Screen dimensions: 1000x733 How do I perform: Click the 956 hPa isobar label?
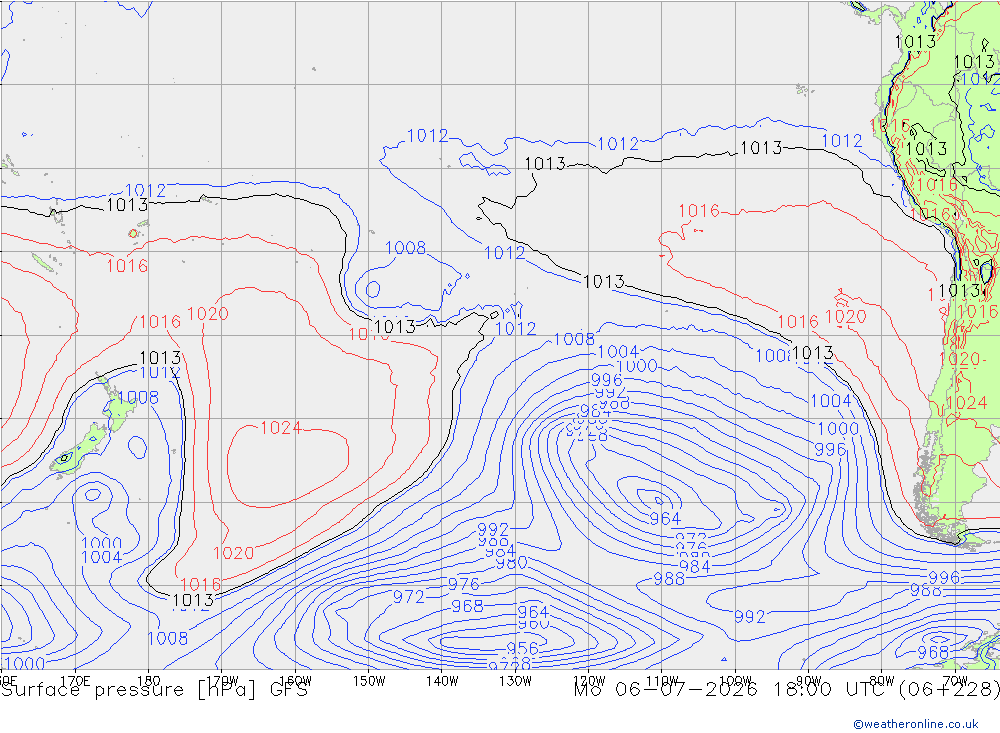point(522,649)
